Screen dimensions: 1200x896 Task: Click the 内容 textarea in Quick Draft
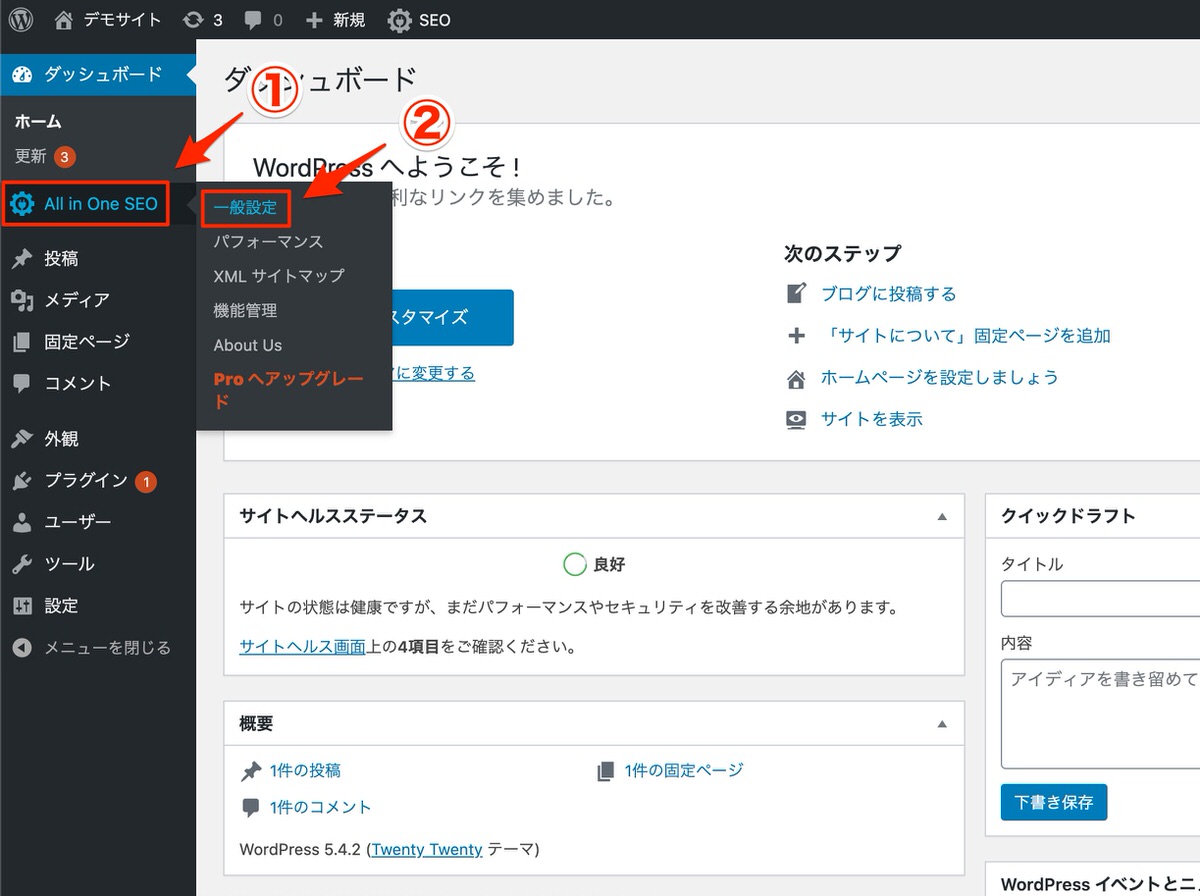(x=1100, y=714)
